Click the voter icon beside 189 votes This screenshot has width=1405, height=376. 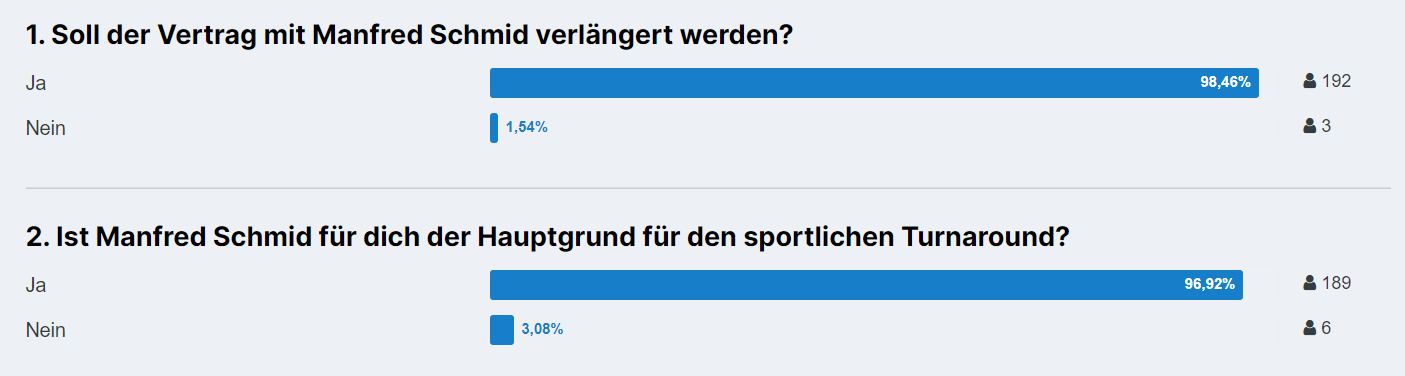click(1310, 283)
